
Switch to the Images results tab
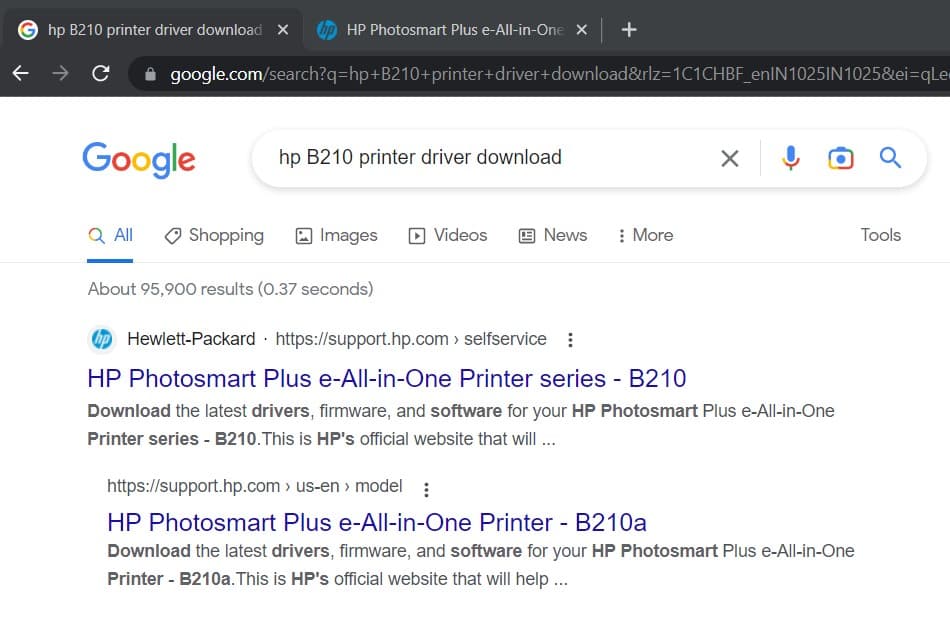point(337,235)
